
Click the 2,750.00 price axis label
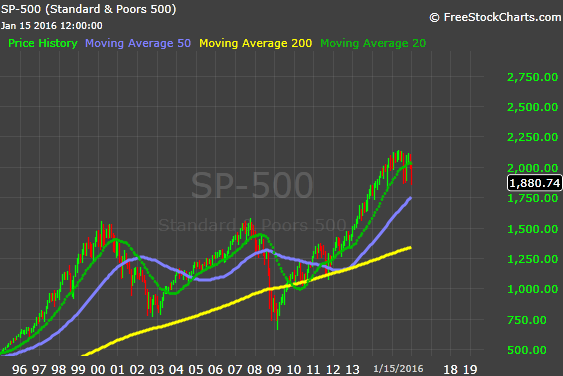[532, 77]
